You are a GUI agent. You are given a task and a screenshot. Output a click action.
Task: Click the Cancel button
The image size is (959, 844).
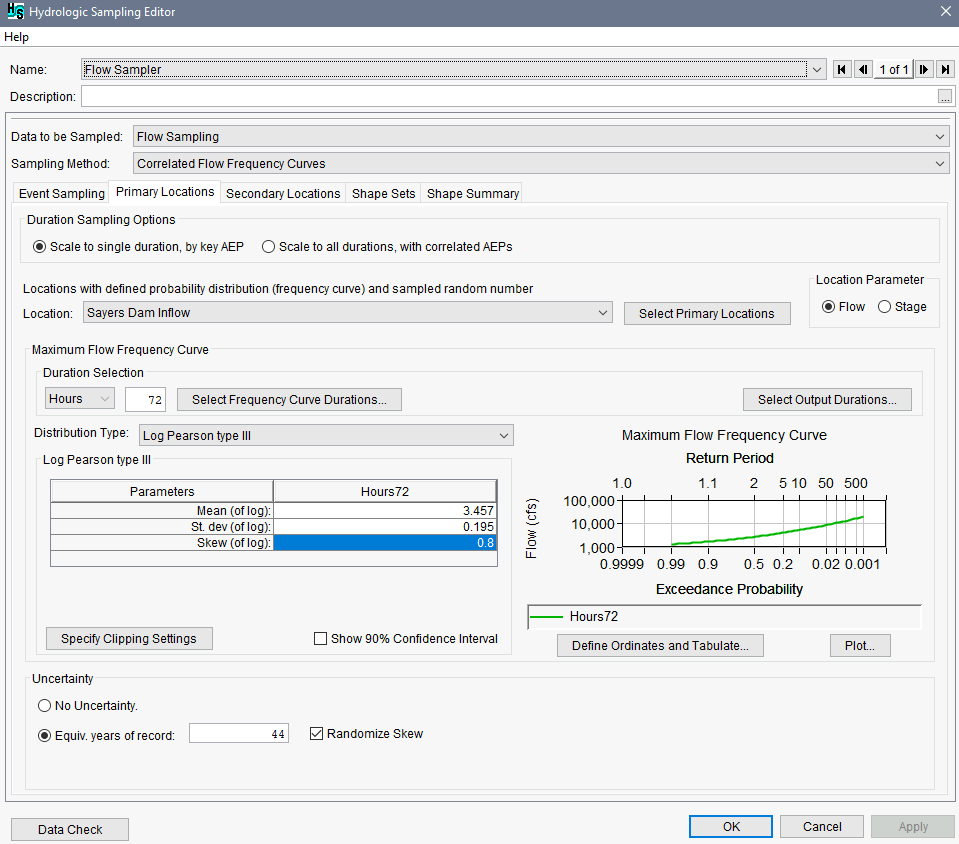point(822,826)
